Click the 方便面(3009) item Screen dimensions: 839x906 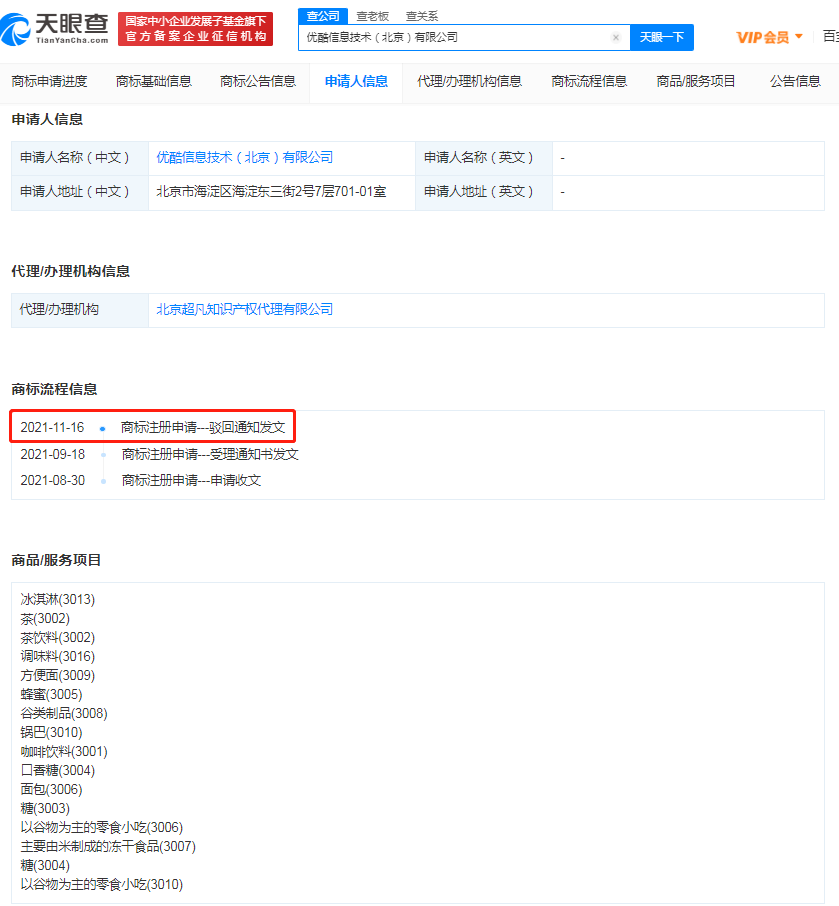58,676
